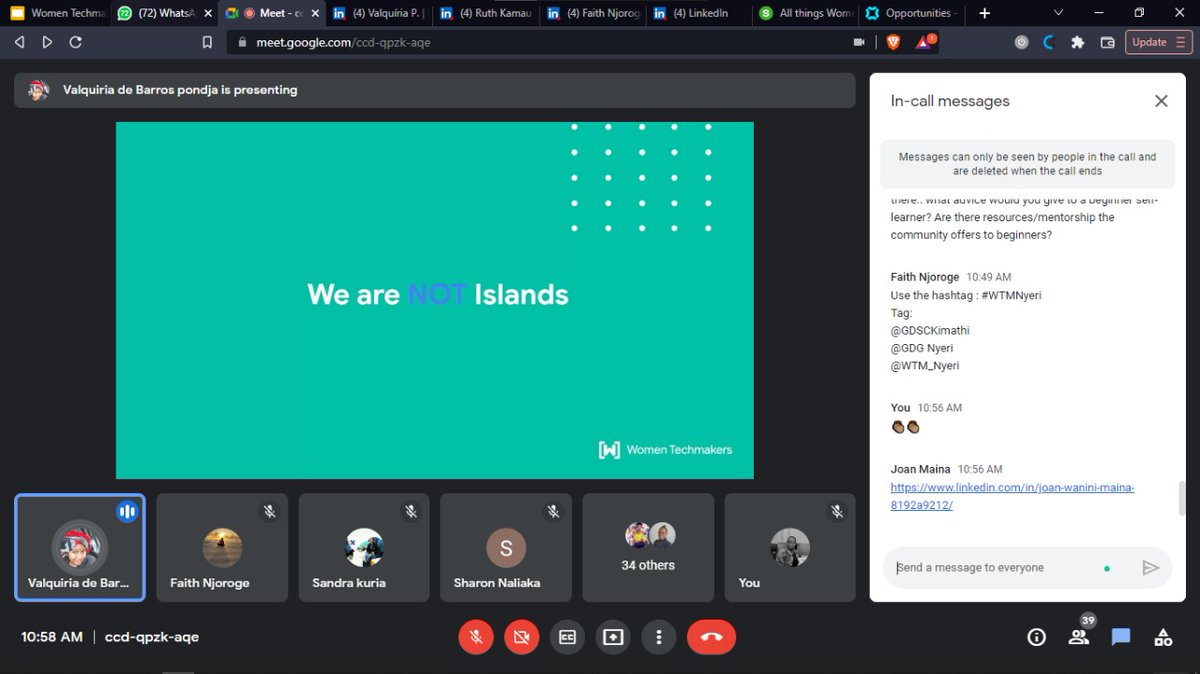
Task: Click the meeting code ccd-qpzk-aqe
Action: (152, 637)
